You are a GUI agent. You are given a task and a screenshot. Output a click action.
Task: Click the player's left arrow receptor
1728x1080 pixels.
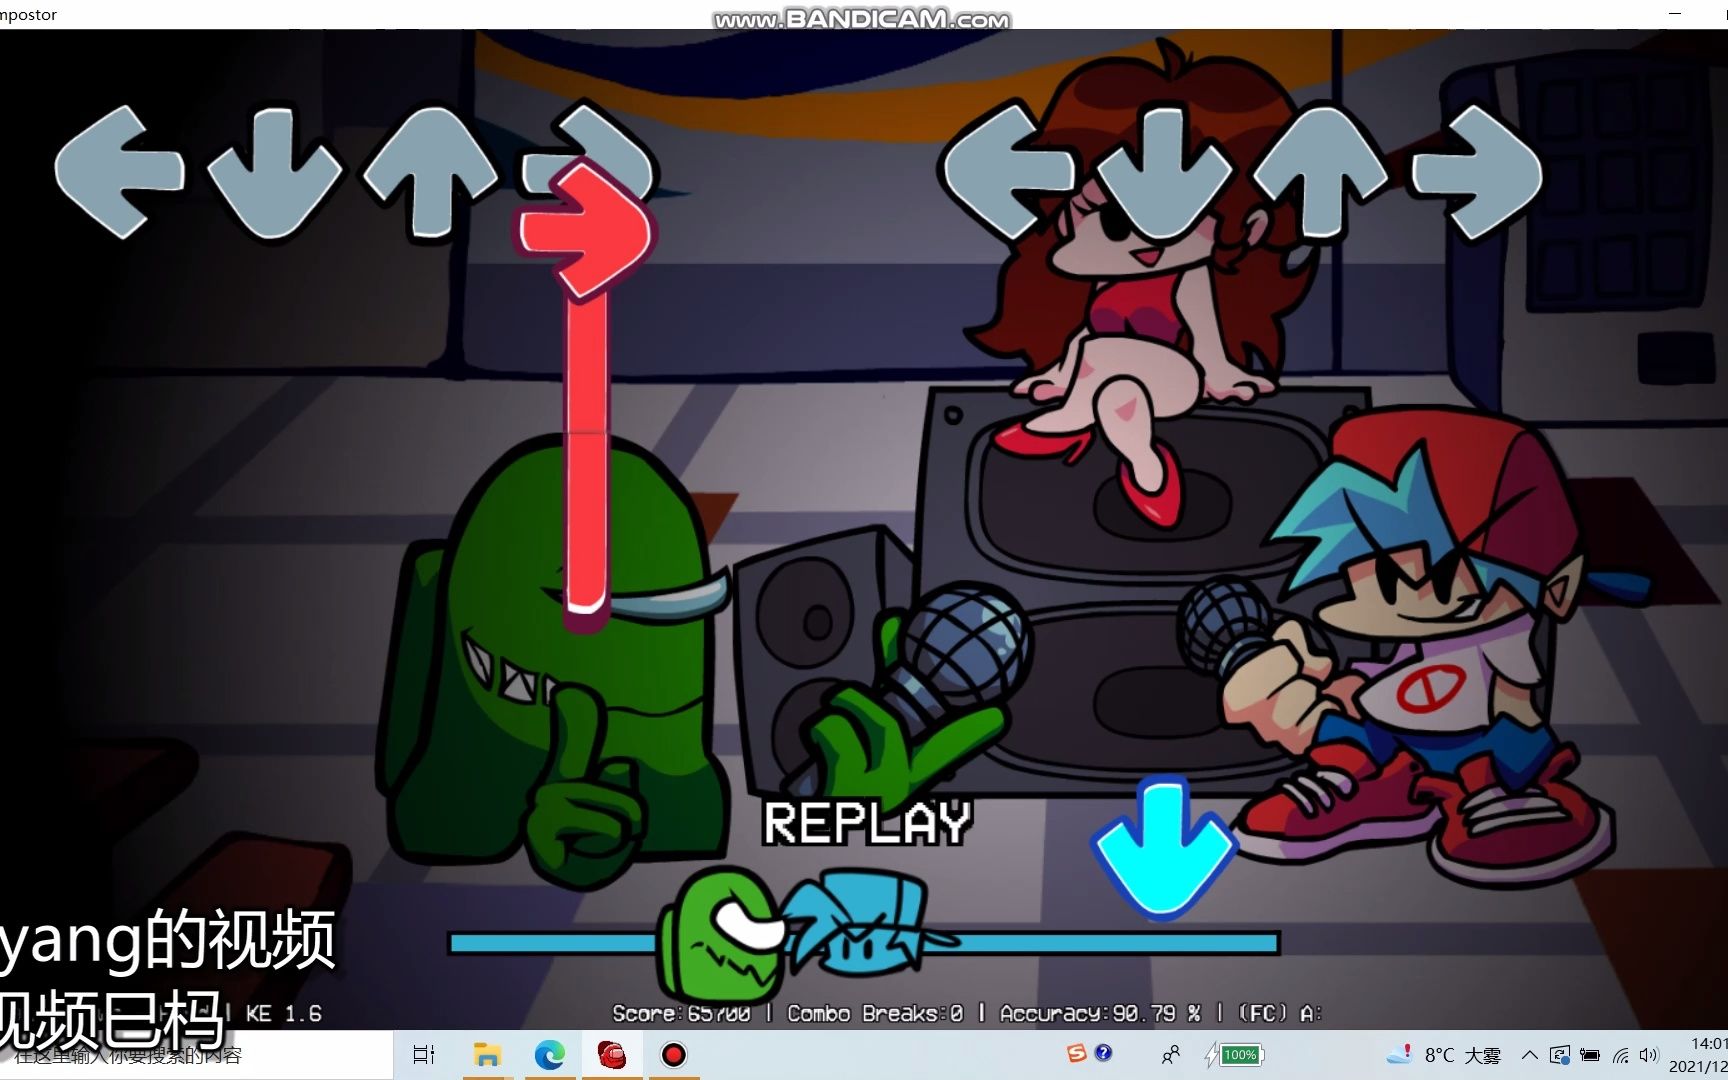[x=1010, y=174]
